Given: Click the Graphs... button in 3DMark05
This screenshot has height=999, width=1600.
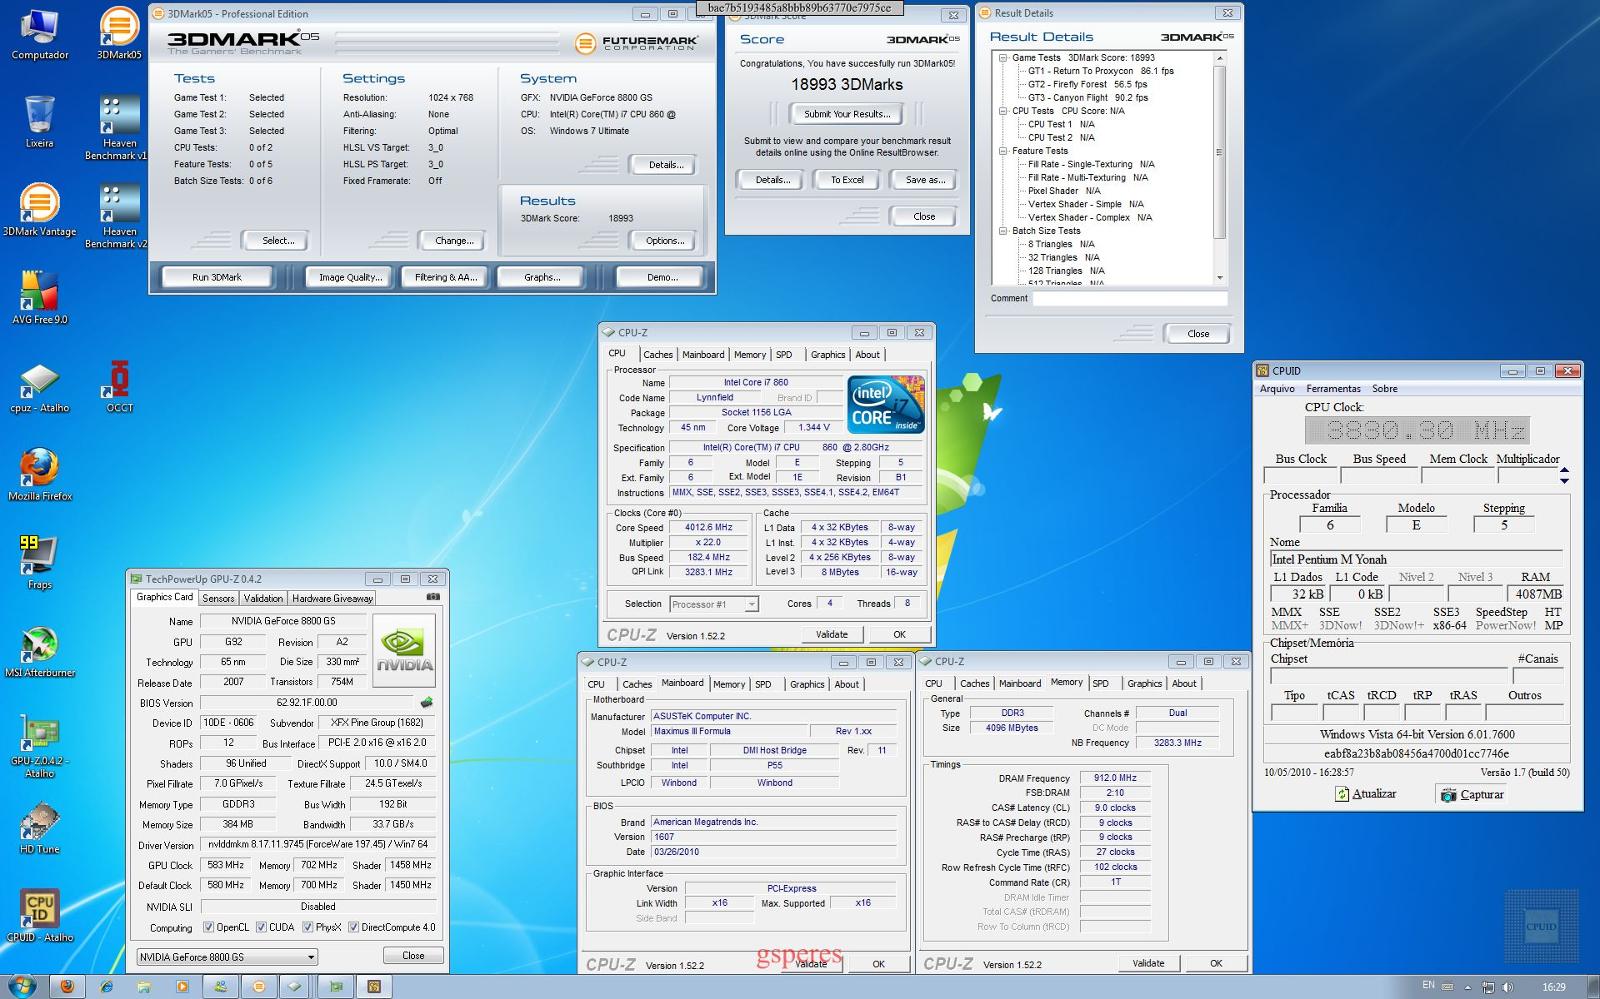Looking at the screenshot, I should (x=542, y=277).
